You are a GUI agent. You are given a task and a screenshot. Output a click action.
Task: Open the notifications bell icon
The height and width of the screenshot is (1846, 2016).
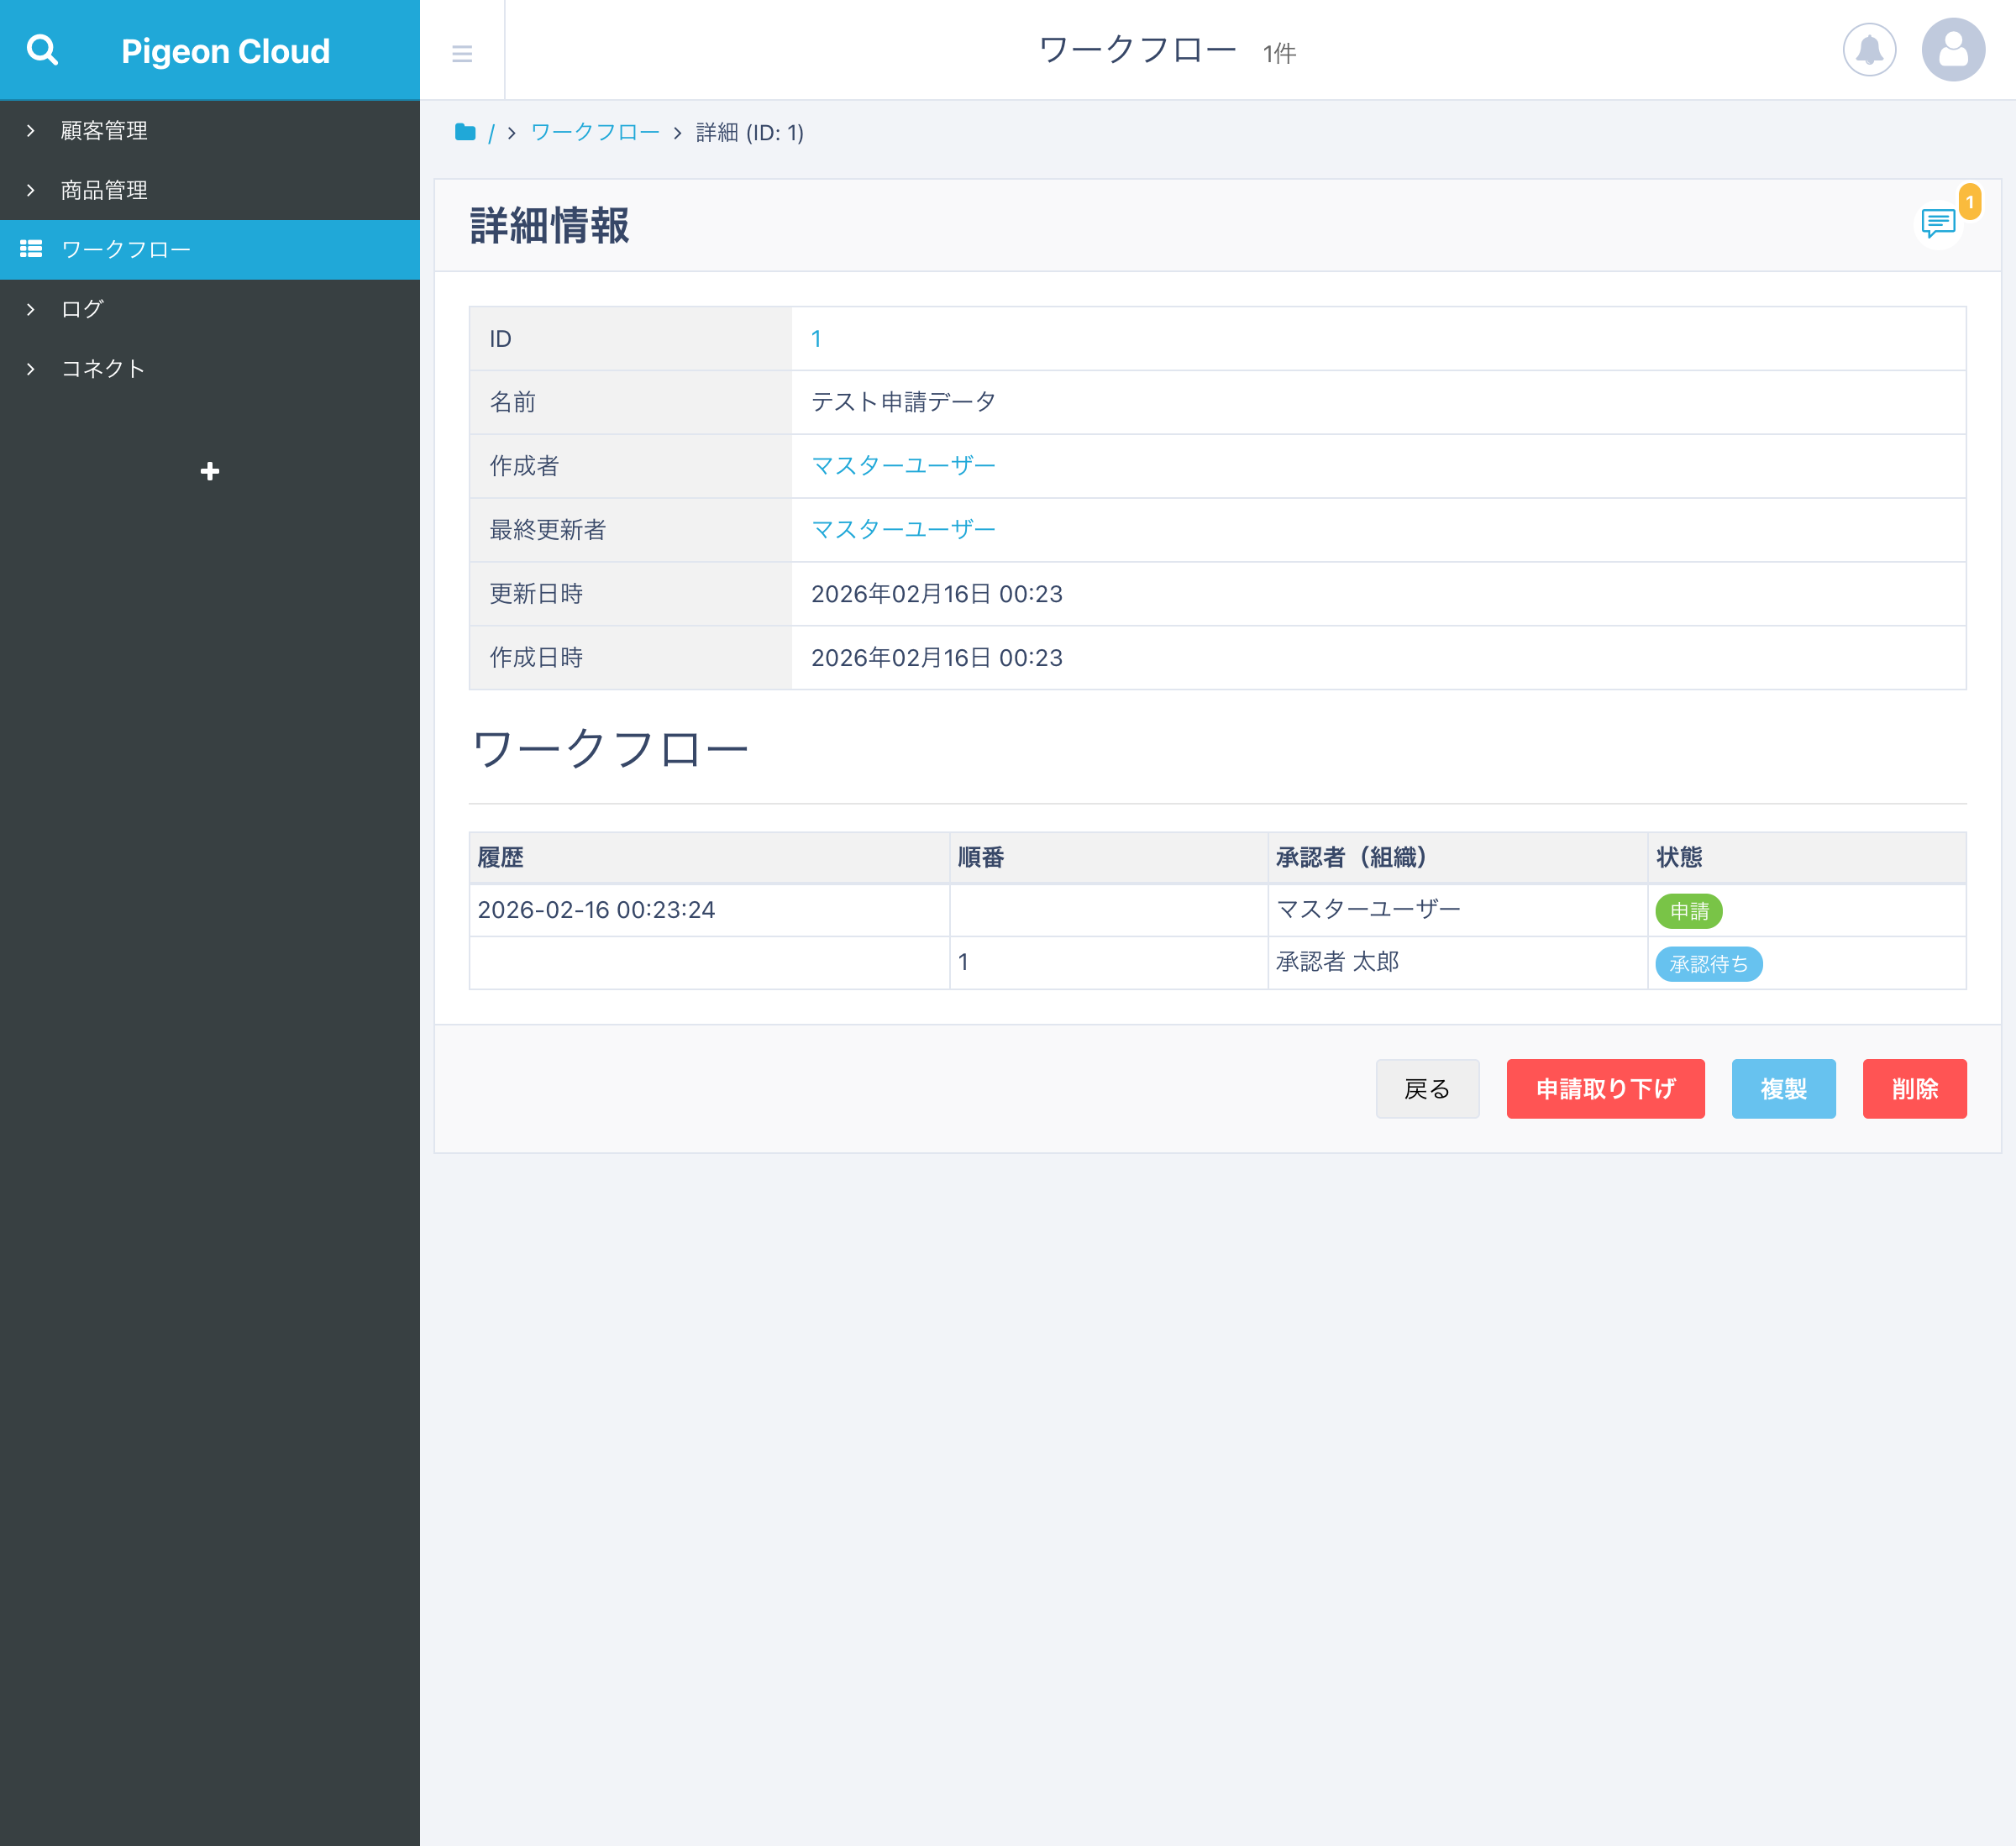[1869, 50]
